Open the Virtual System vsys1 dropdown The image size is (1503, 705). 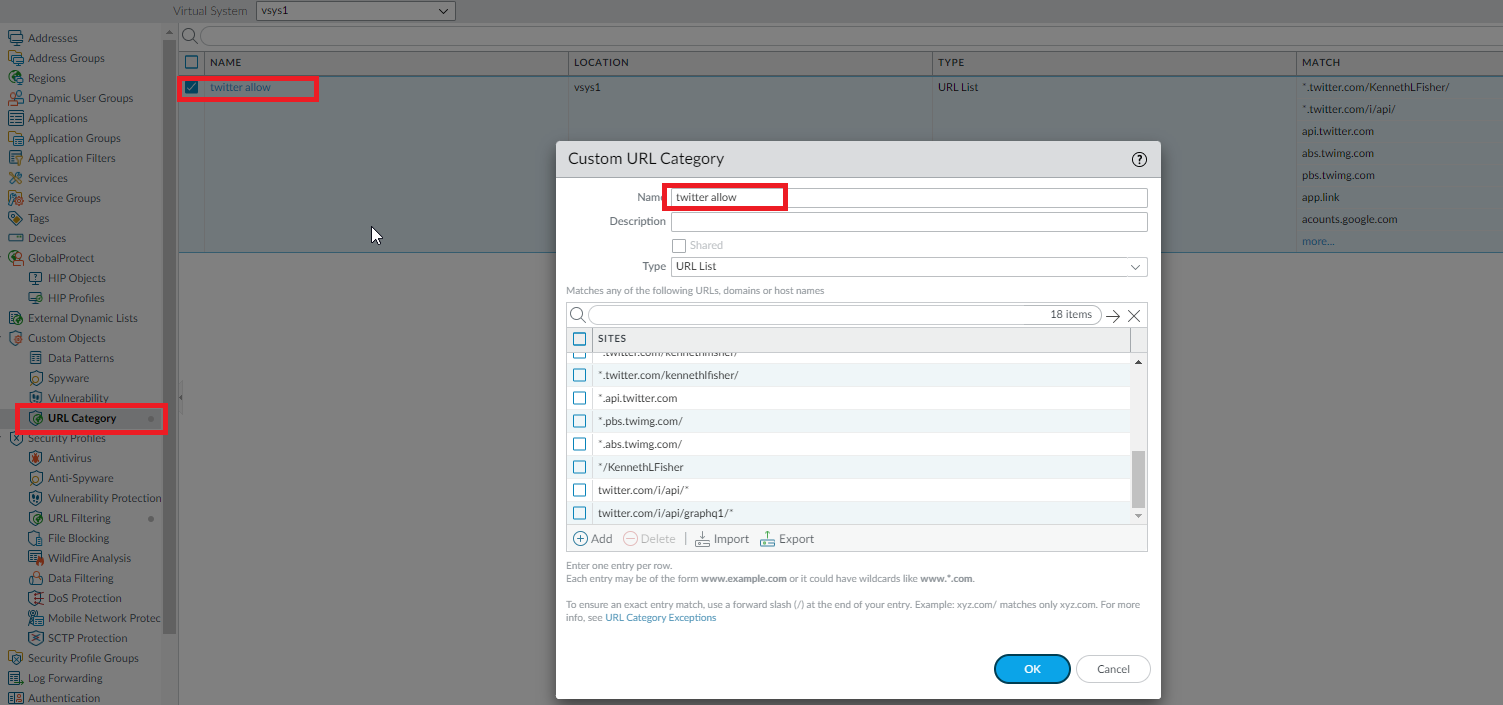coord(355,10)
